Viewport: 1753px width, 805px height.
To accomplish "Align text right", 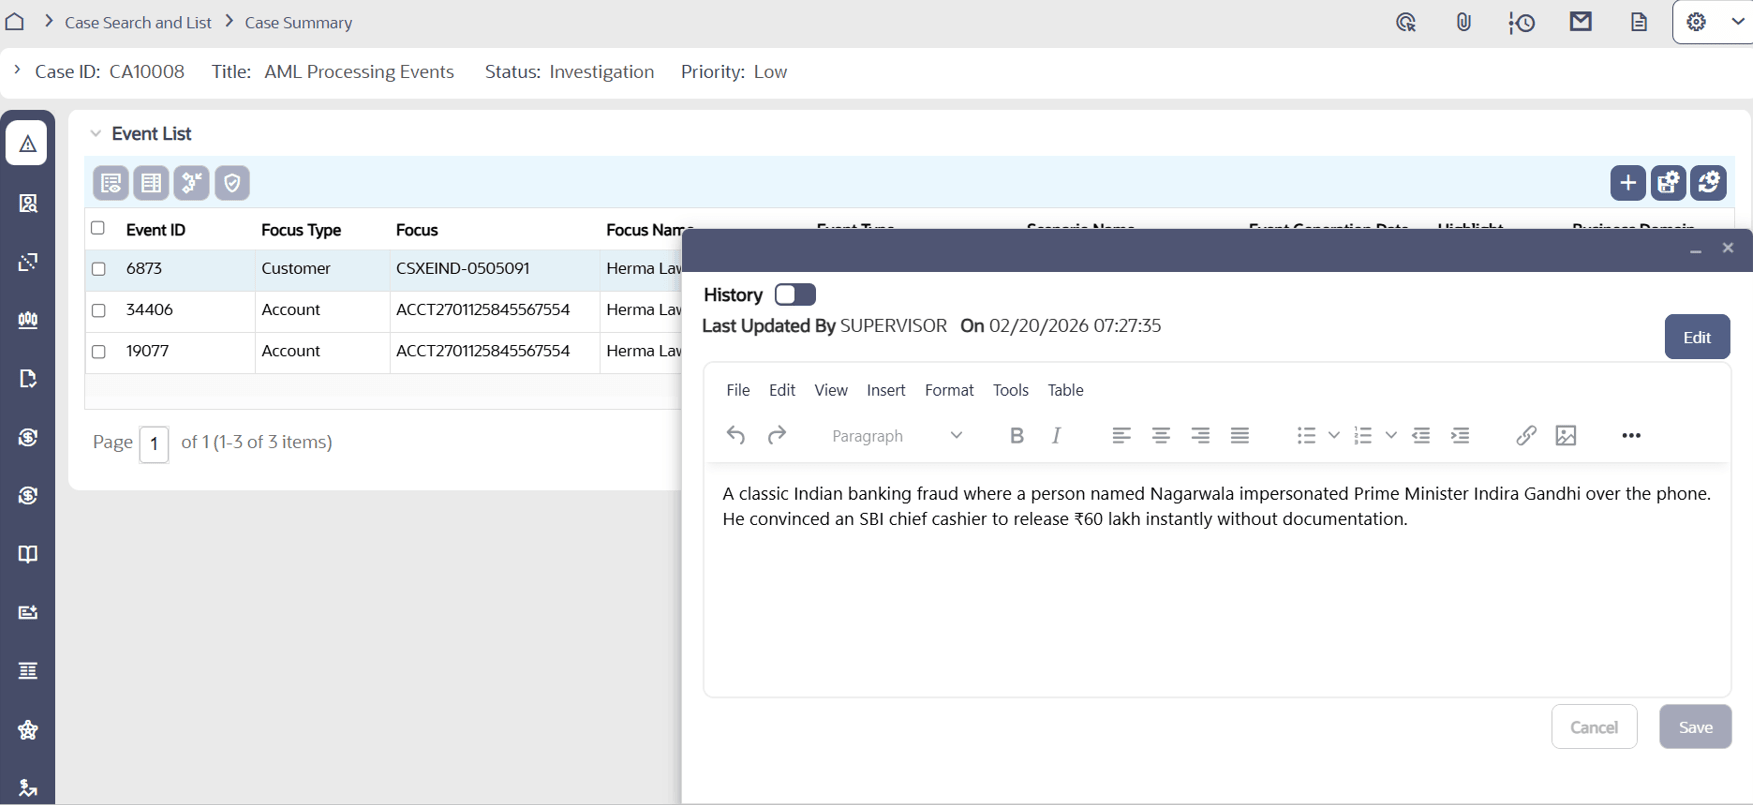I will tap(1200, 435).
